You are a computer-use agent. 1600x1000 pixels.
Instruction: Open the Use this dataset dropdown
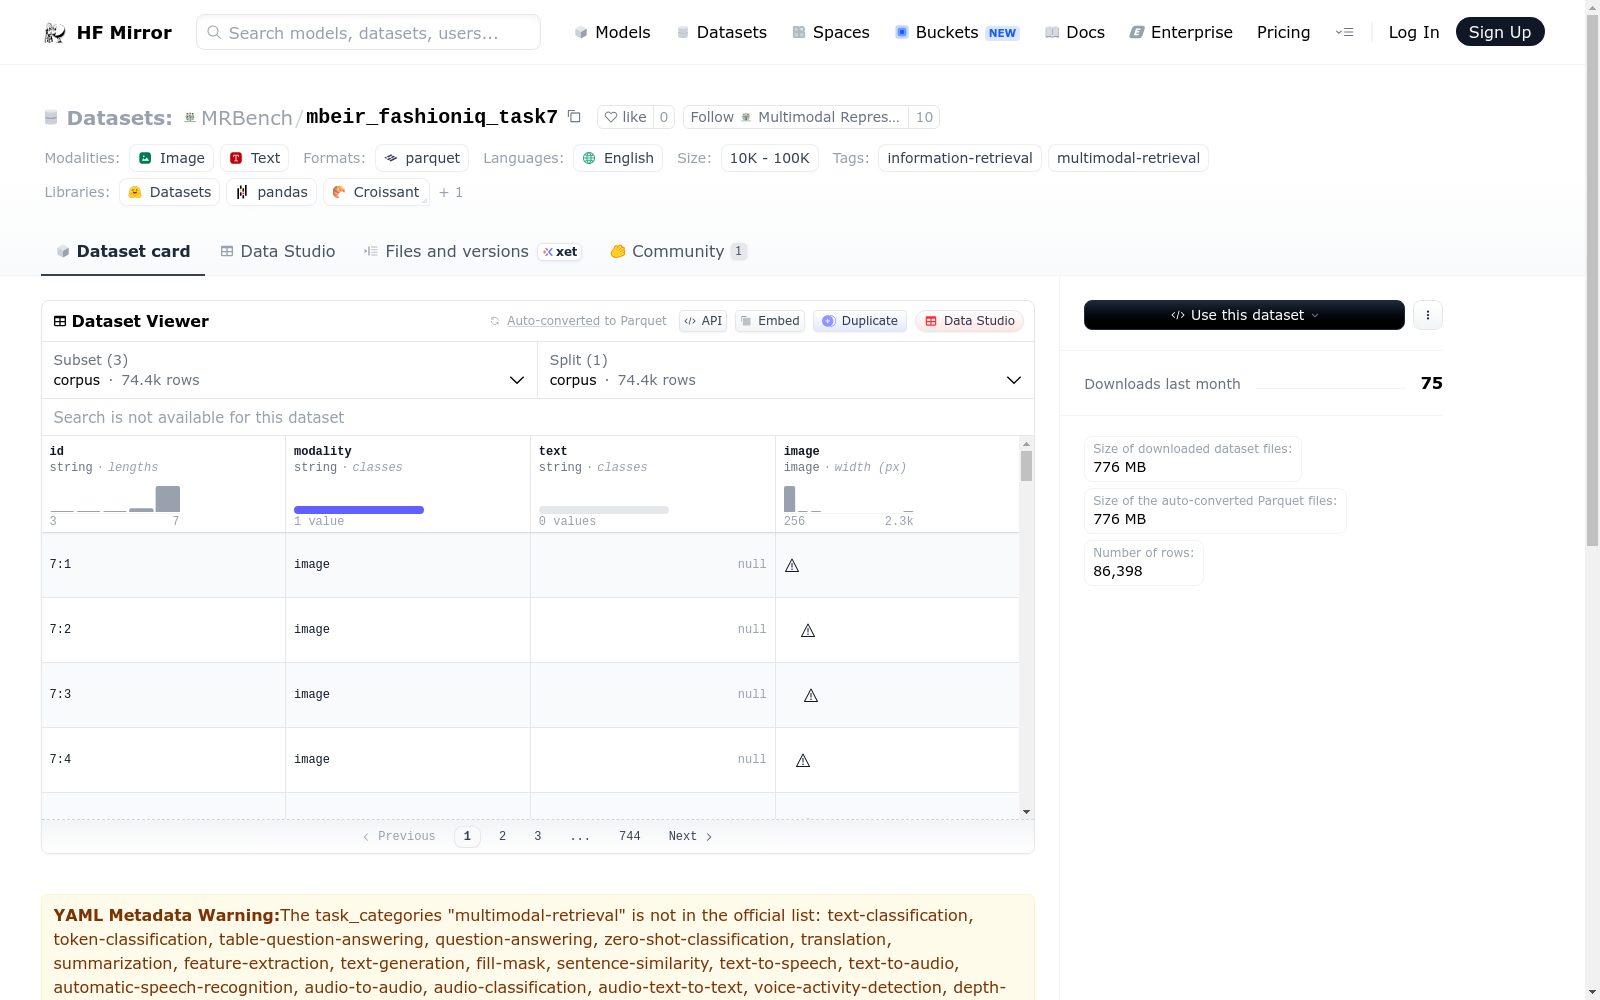[1244, 315]
